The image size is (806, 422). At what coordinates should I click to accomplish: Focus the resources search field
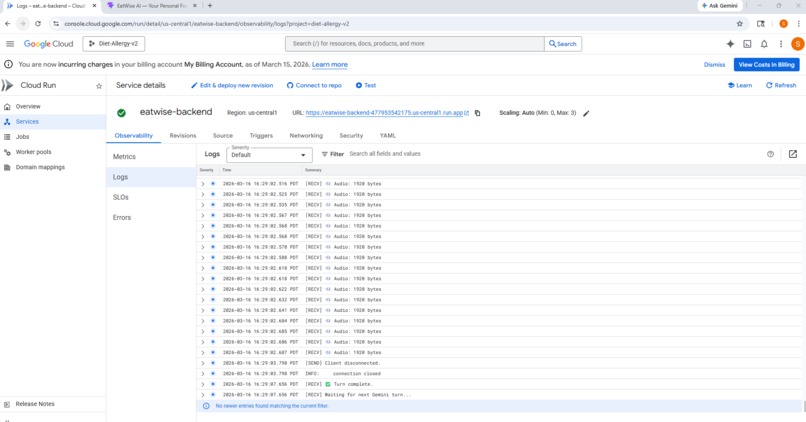[415, 44]
